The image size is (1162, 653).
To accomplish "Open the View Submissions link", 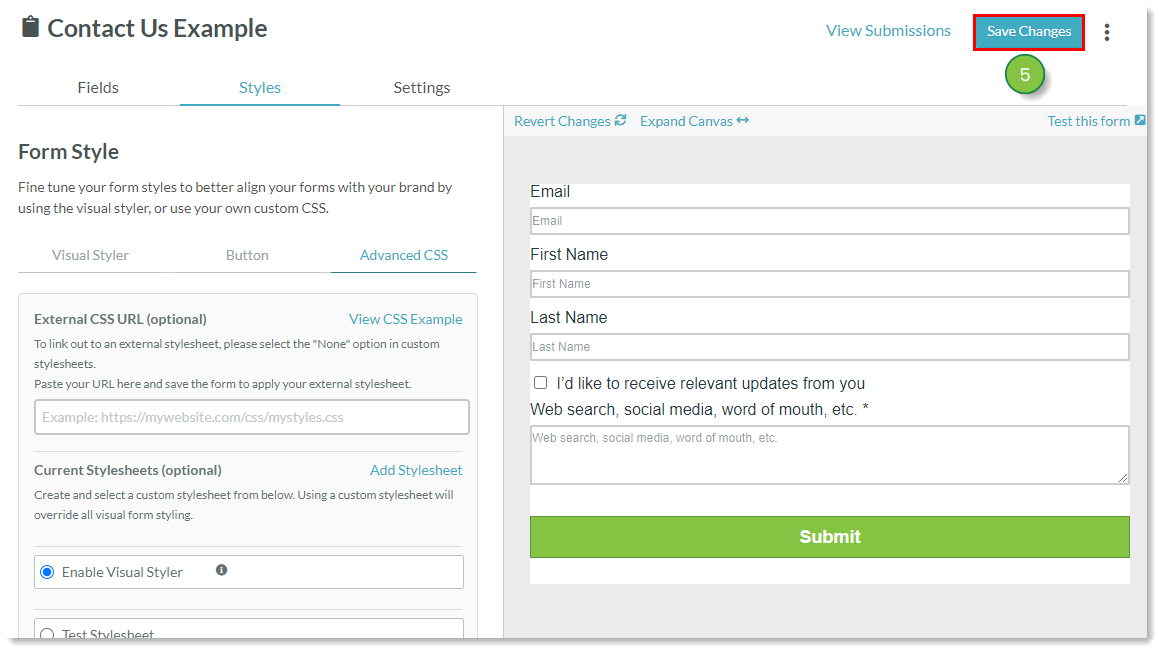I will pos(888,30).
